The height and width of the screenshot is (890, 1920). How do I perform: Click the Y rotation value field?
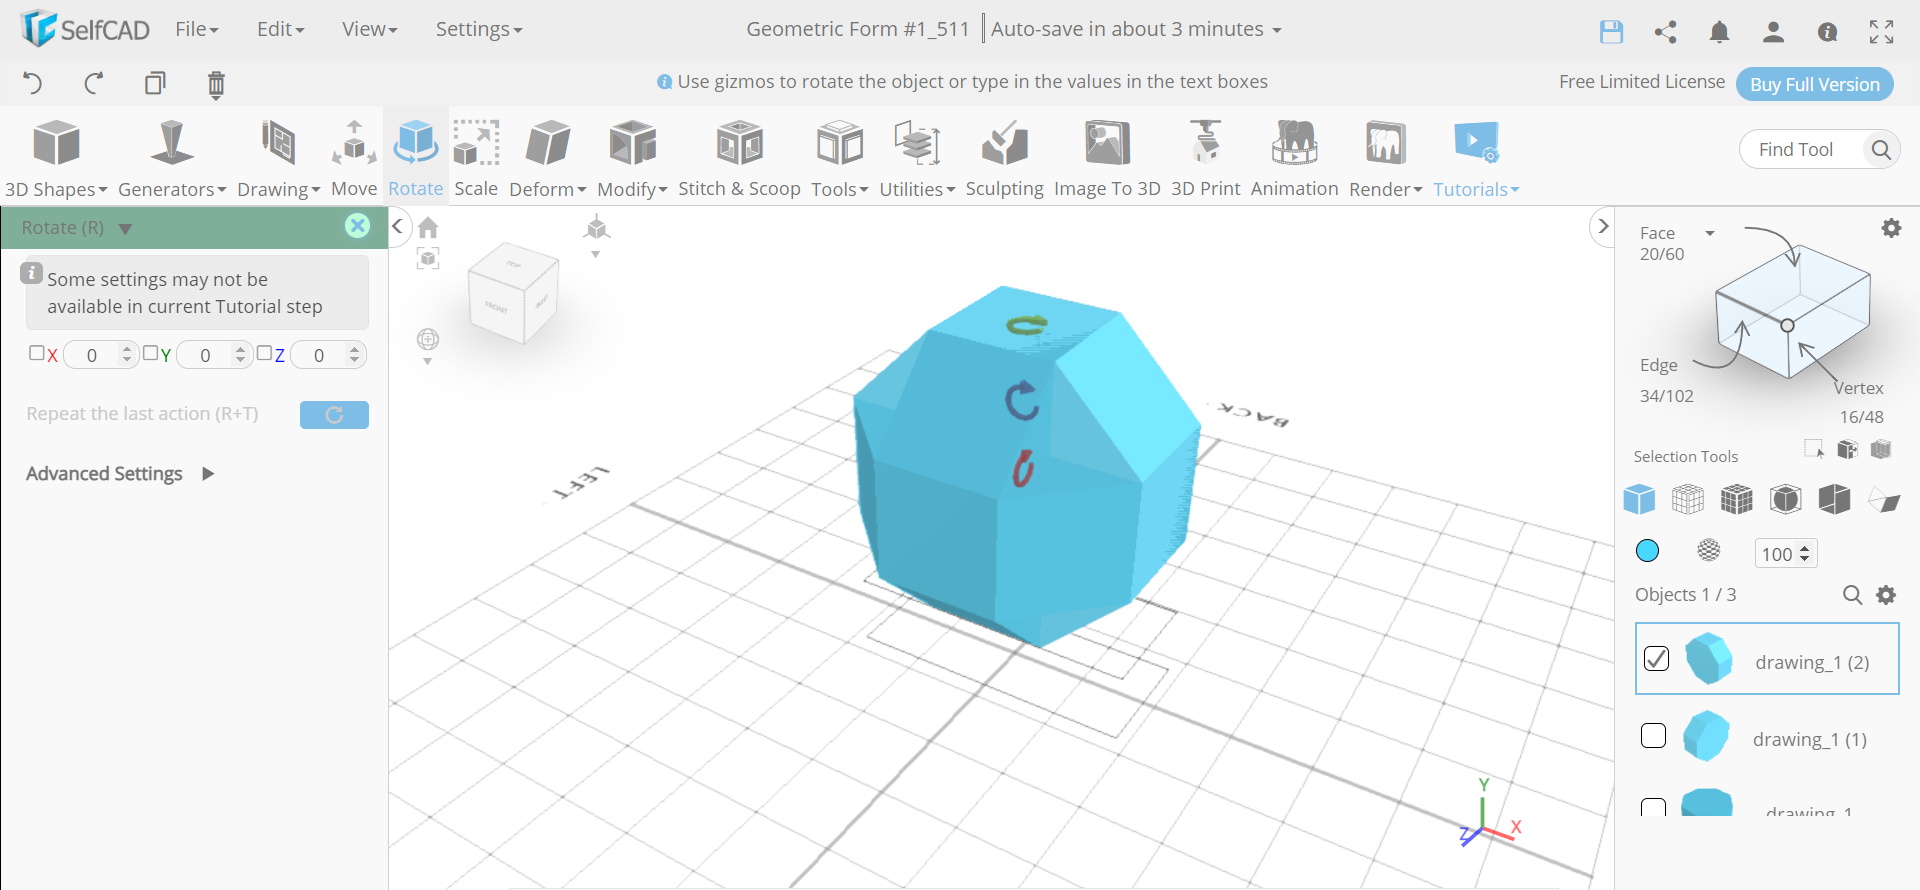(x=215, y=355)
